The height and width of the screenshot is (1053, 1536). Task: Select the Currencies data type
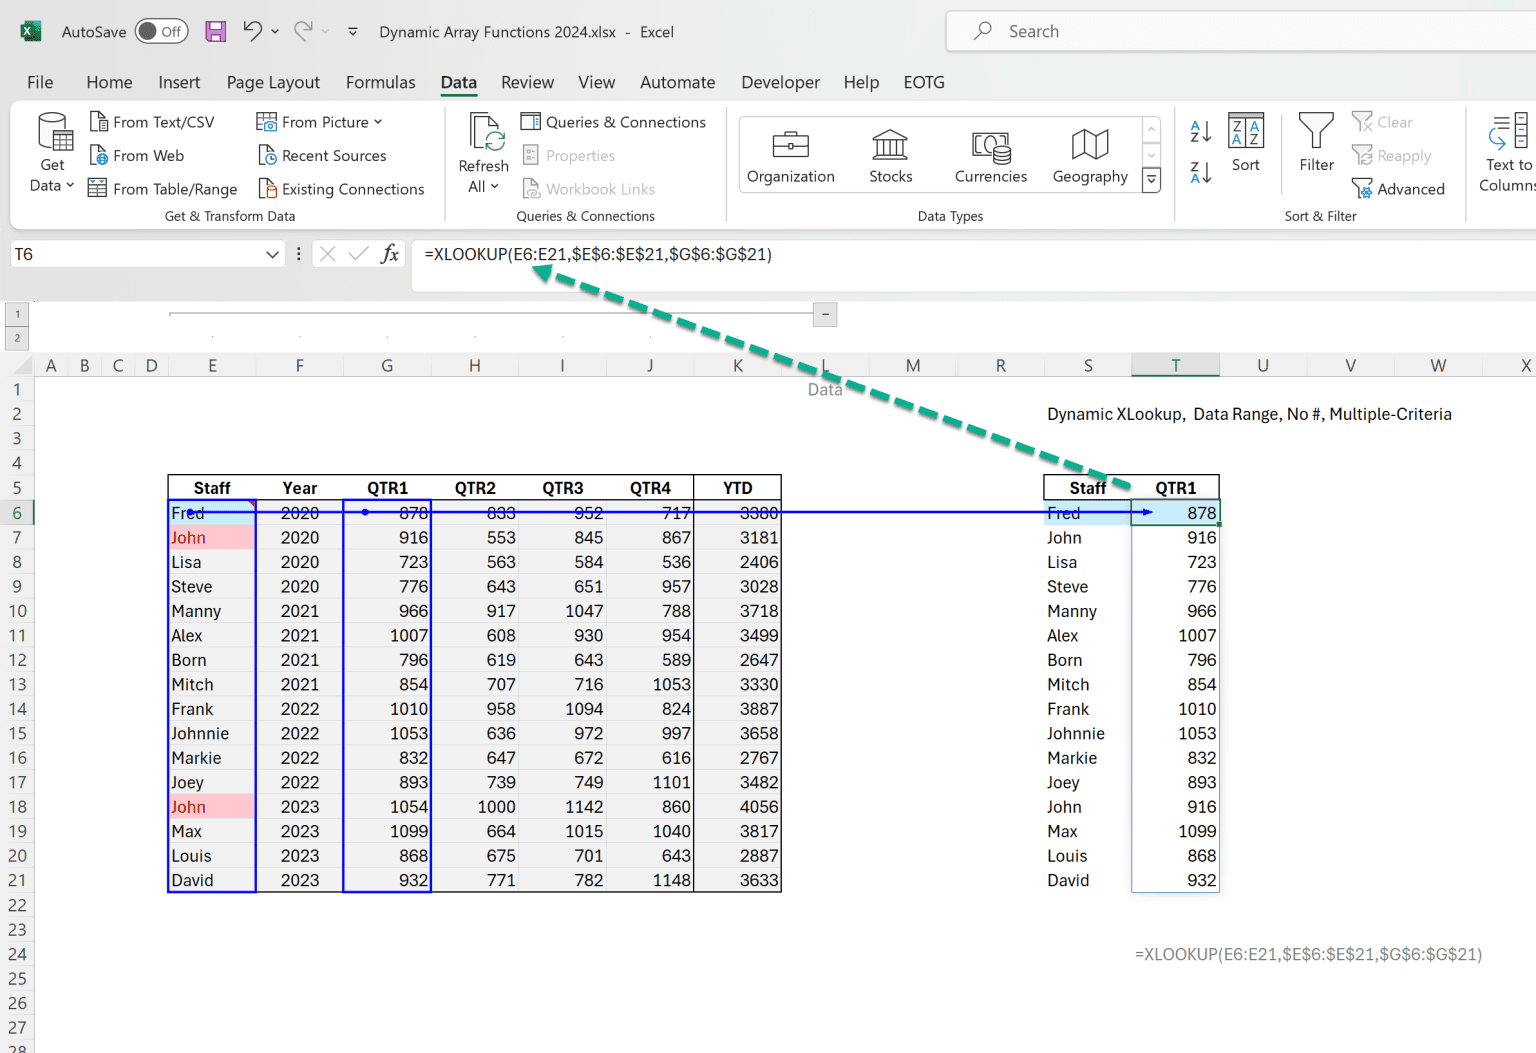click(x=989, y=155)
